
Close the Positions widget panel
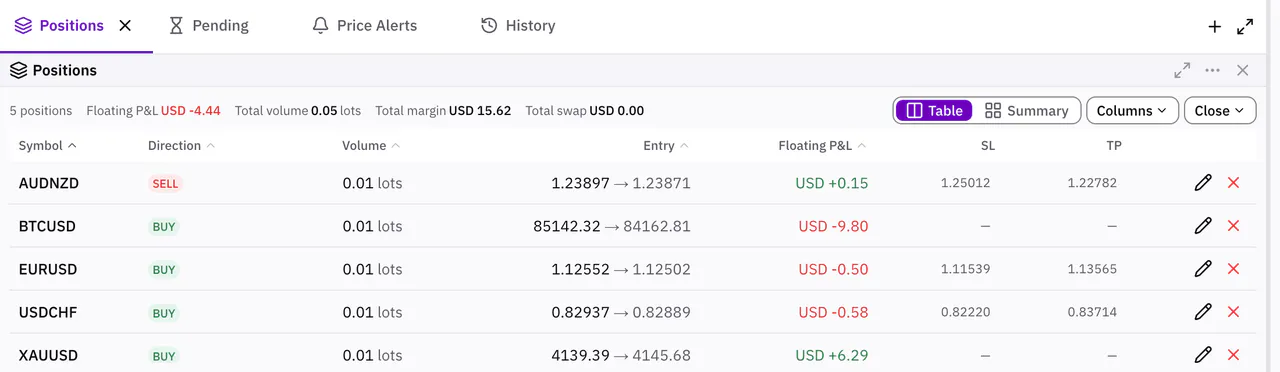(1243, 70)
